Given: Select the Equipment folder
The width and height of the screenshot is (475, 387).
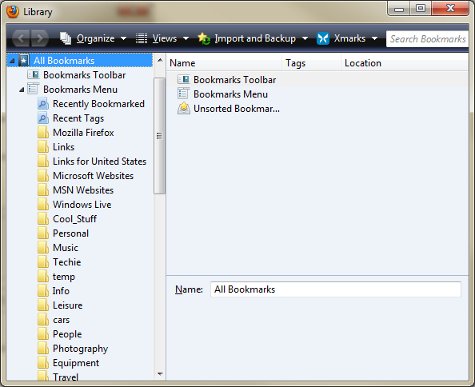Looking at the screenshot, I should pyautogui.click(x=76, y=363).
